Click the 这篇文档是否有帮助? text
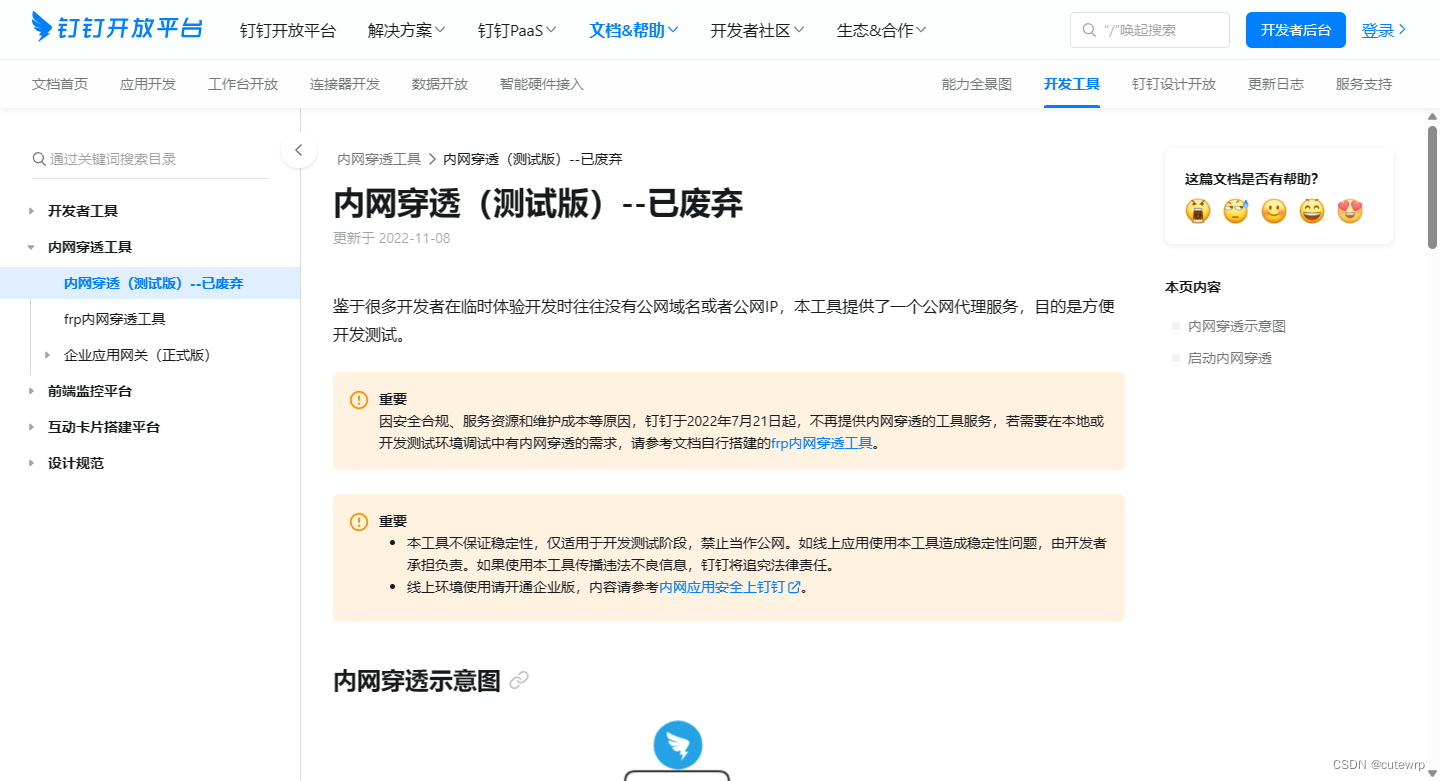 point(1251,179)
